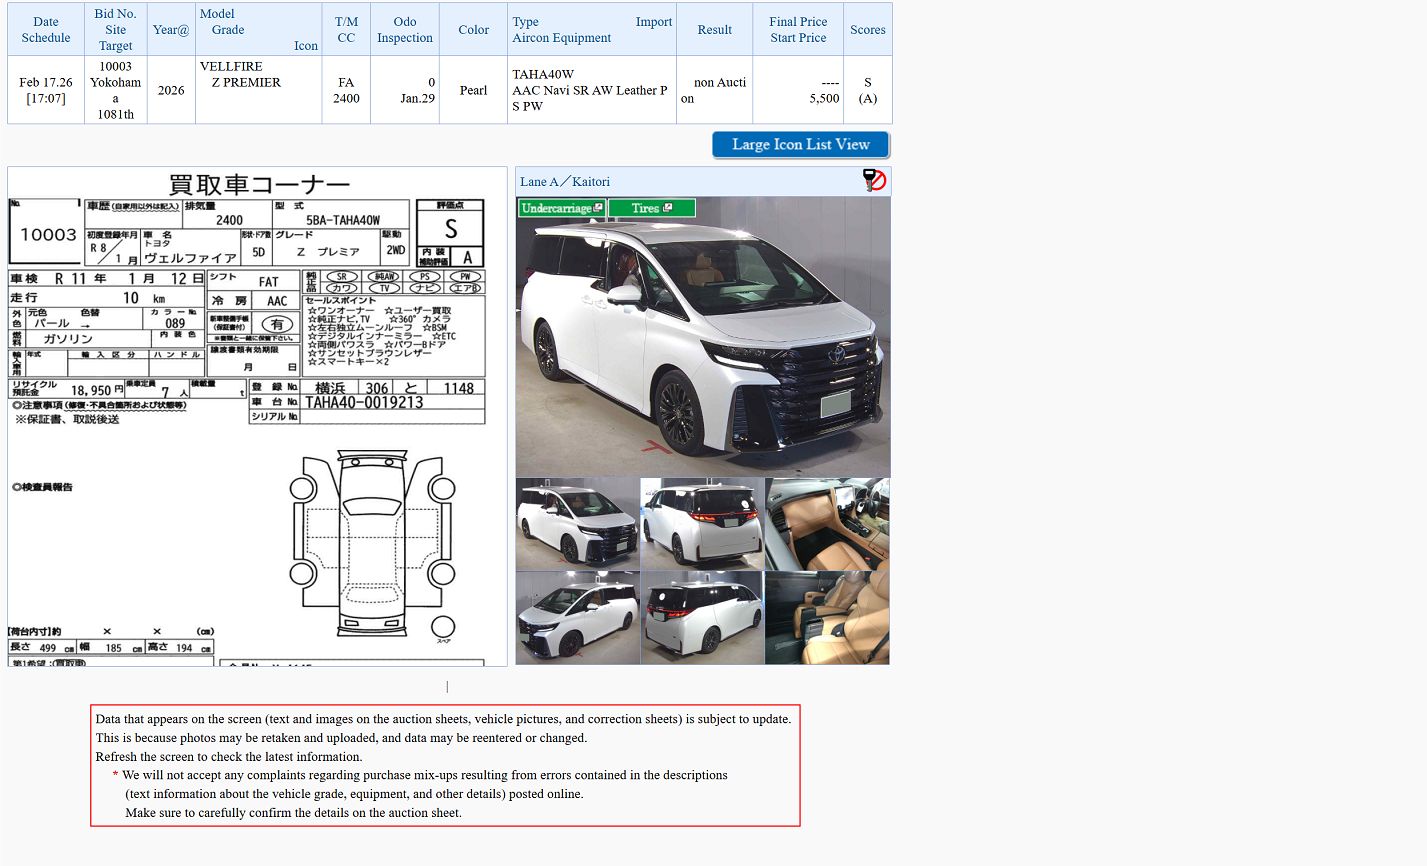This screenshot has width=1427, height=866.
Task: Click the Pearl color cell
Action: tap(474, 90)
